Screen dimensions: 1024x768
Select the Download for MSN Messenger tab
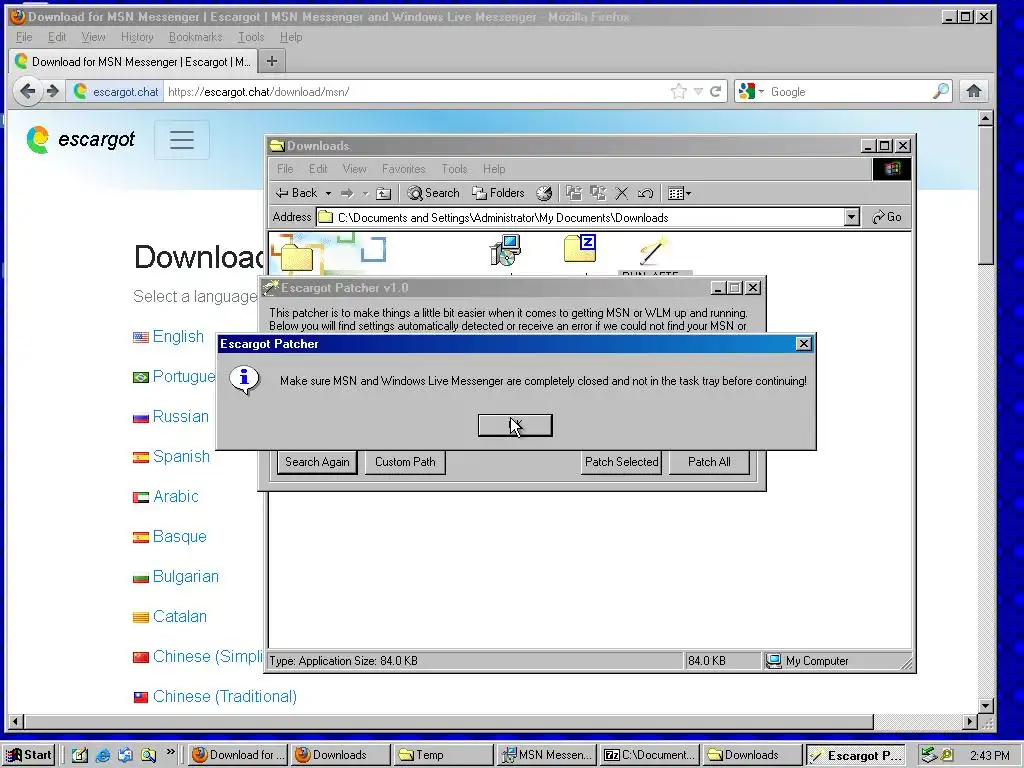[133, 61]
